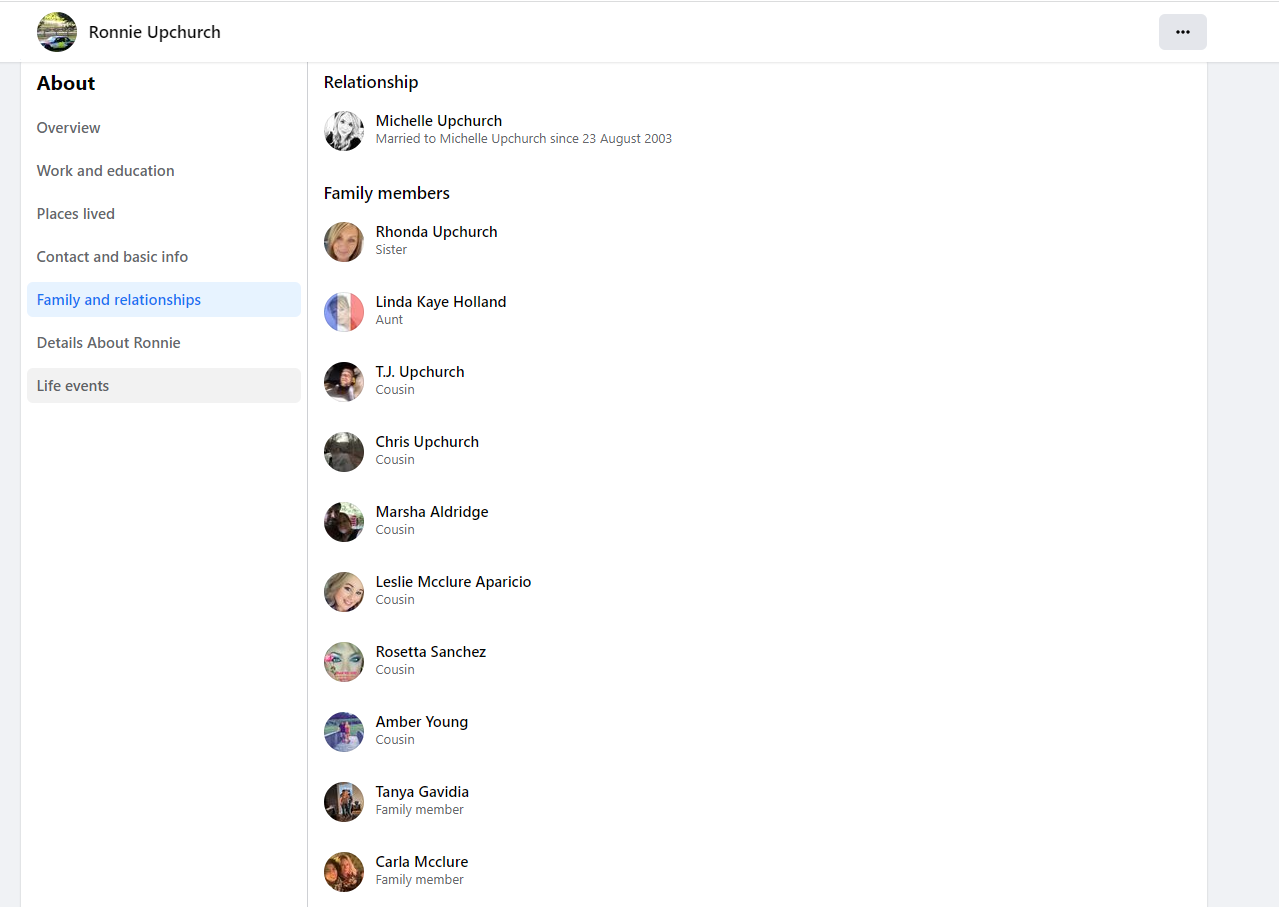This screenshot has width=1279, height=907.
Task: Switch to Work and education
Action: (106, 171)
